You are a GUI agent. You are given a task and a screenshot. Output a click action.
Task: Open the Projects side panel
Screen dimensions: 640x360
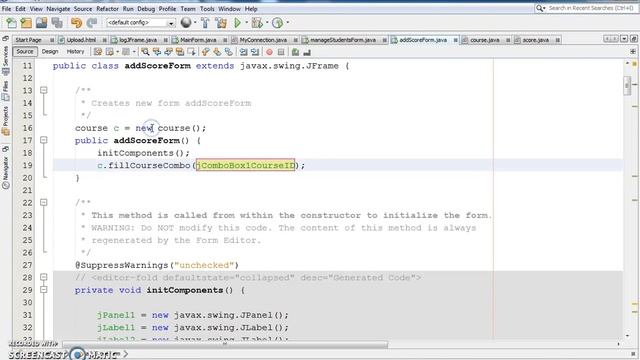tap(5, 121)
